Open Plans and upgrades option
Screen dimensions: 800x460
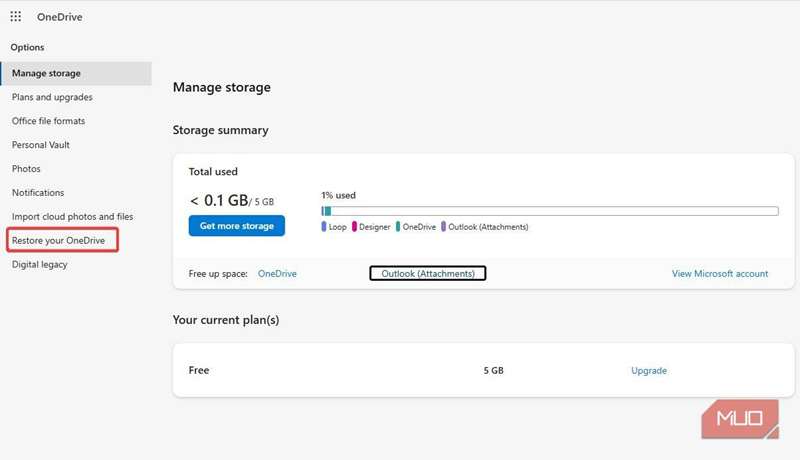[52, 97]
